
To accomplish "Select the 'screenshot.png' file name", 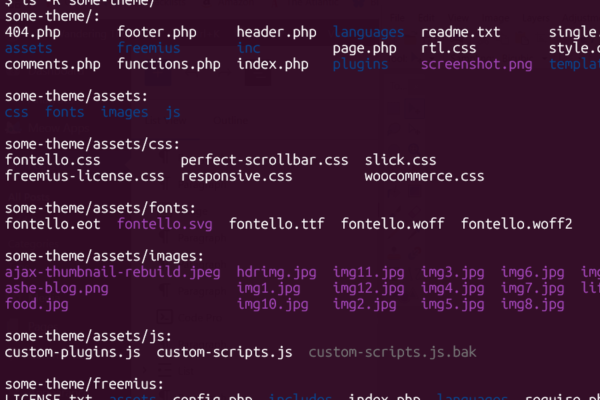I will 476,65.
